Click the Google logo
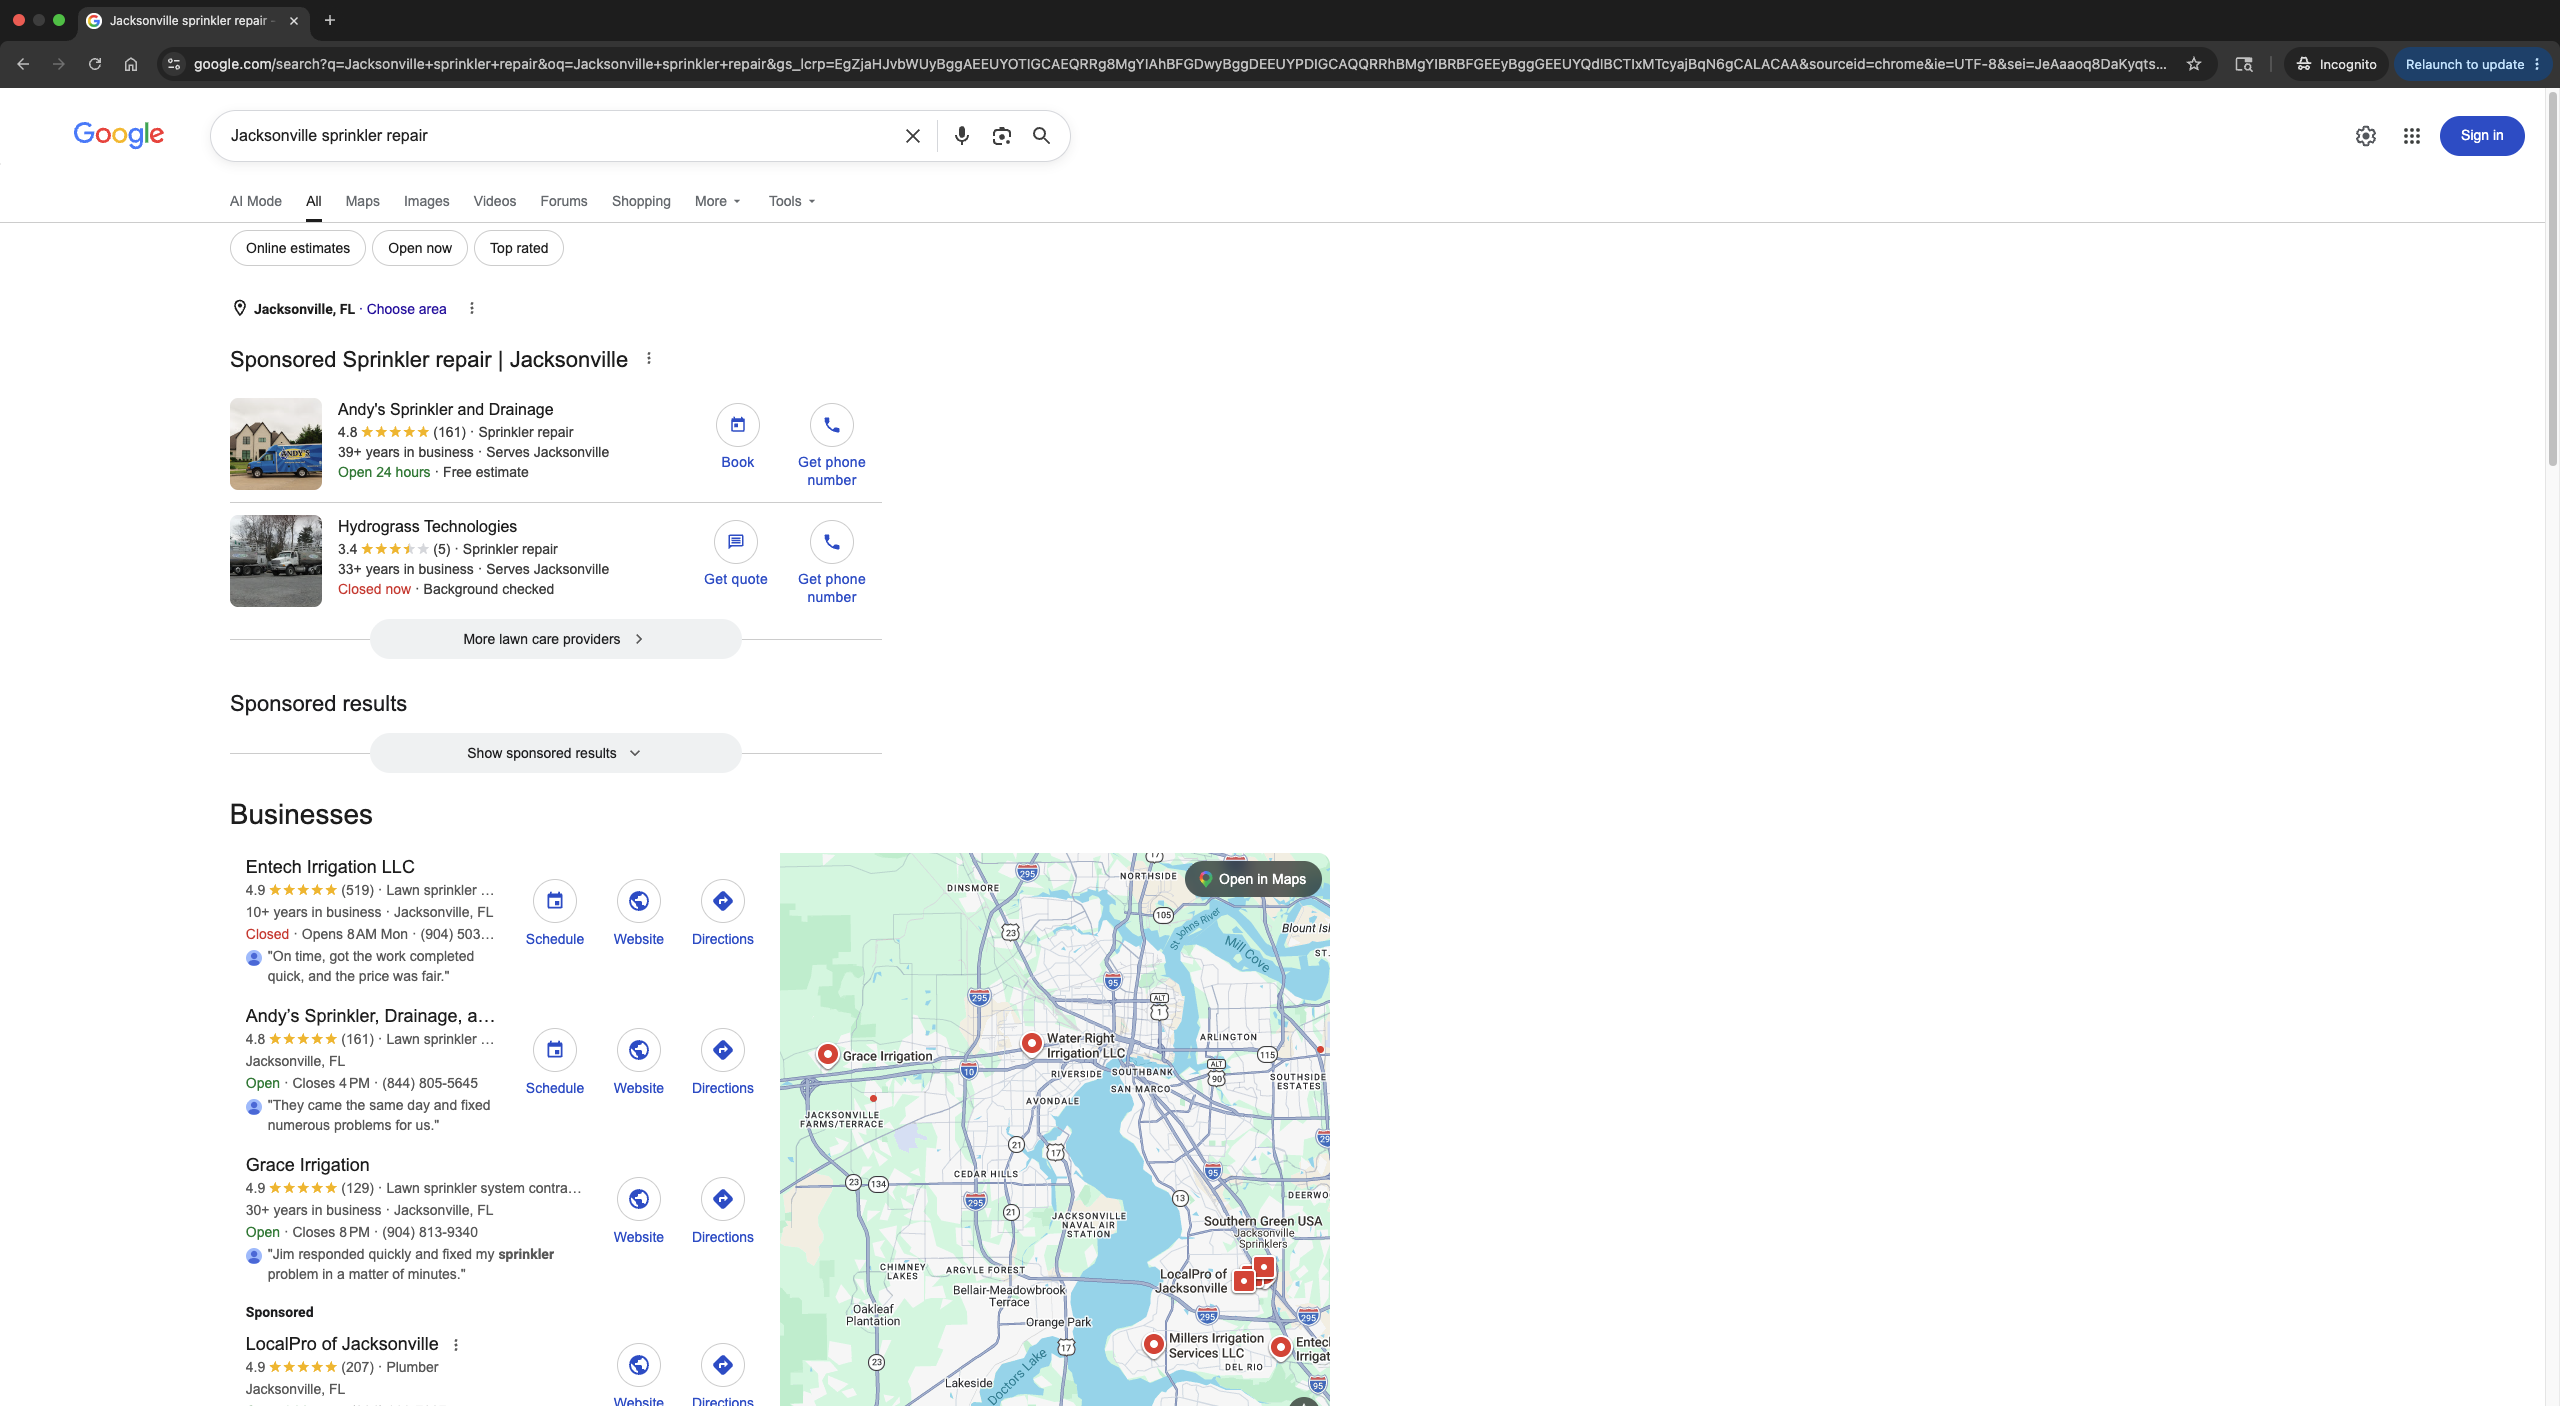The image size is (2560, 1406). [x=119, y=135]
